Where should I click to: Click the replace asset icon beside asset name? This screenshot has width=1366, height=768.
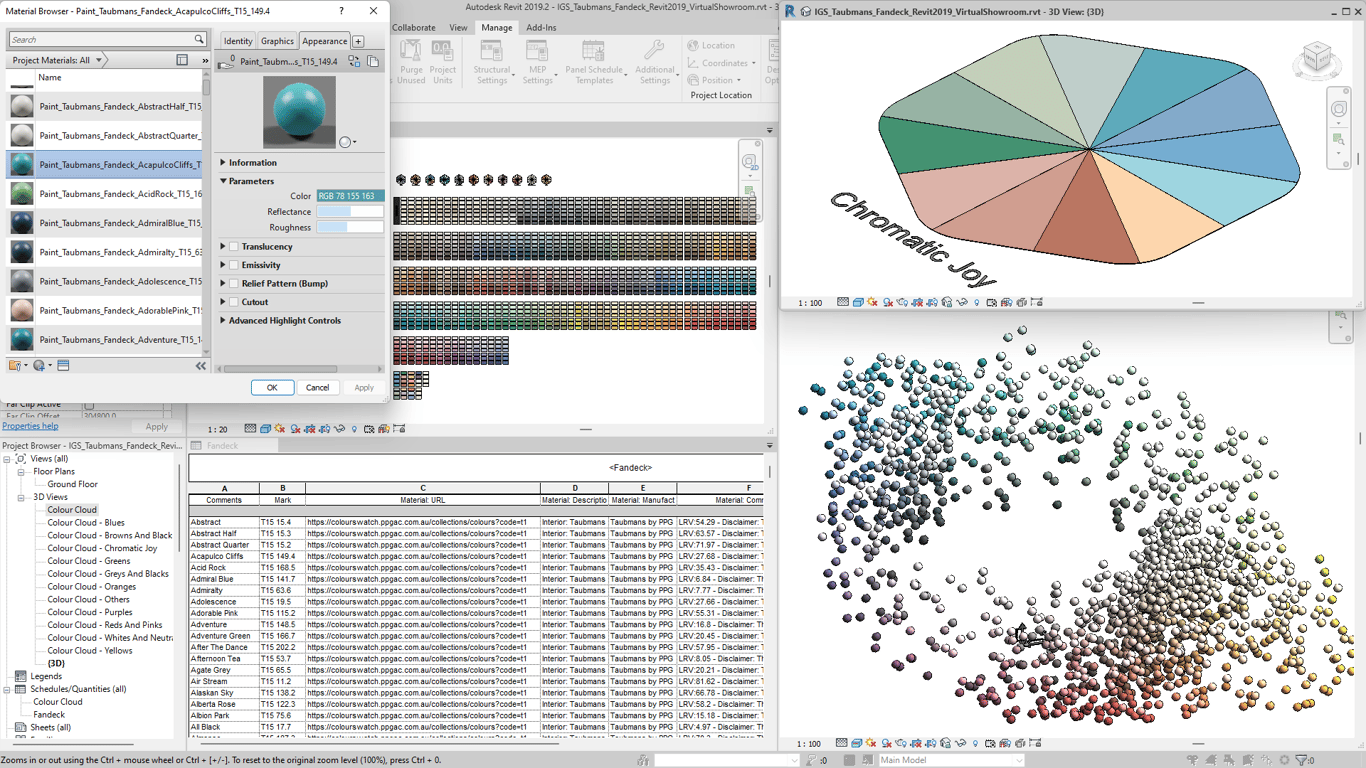(x=354, y=62)
